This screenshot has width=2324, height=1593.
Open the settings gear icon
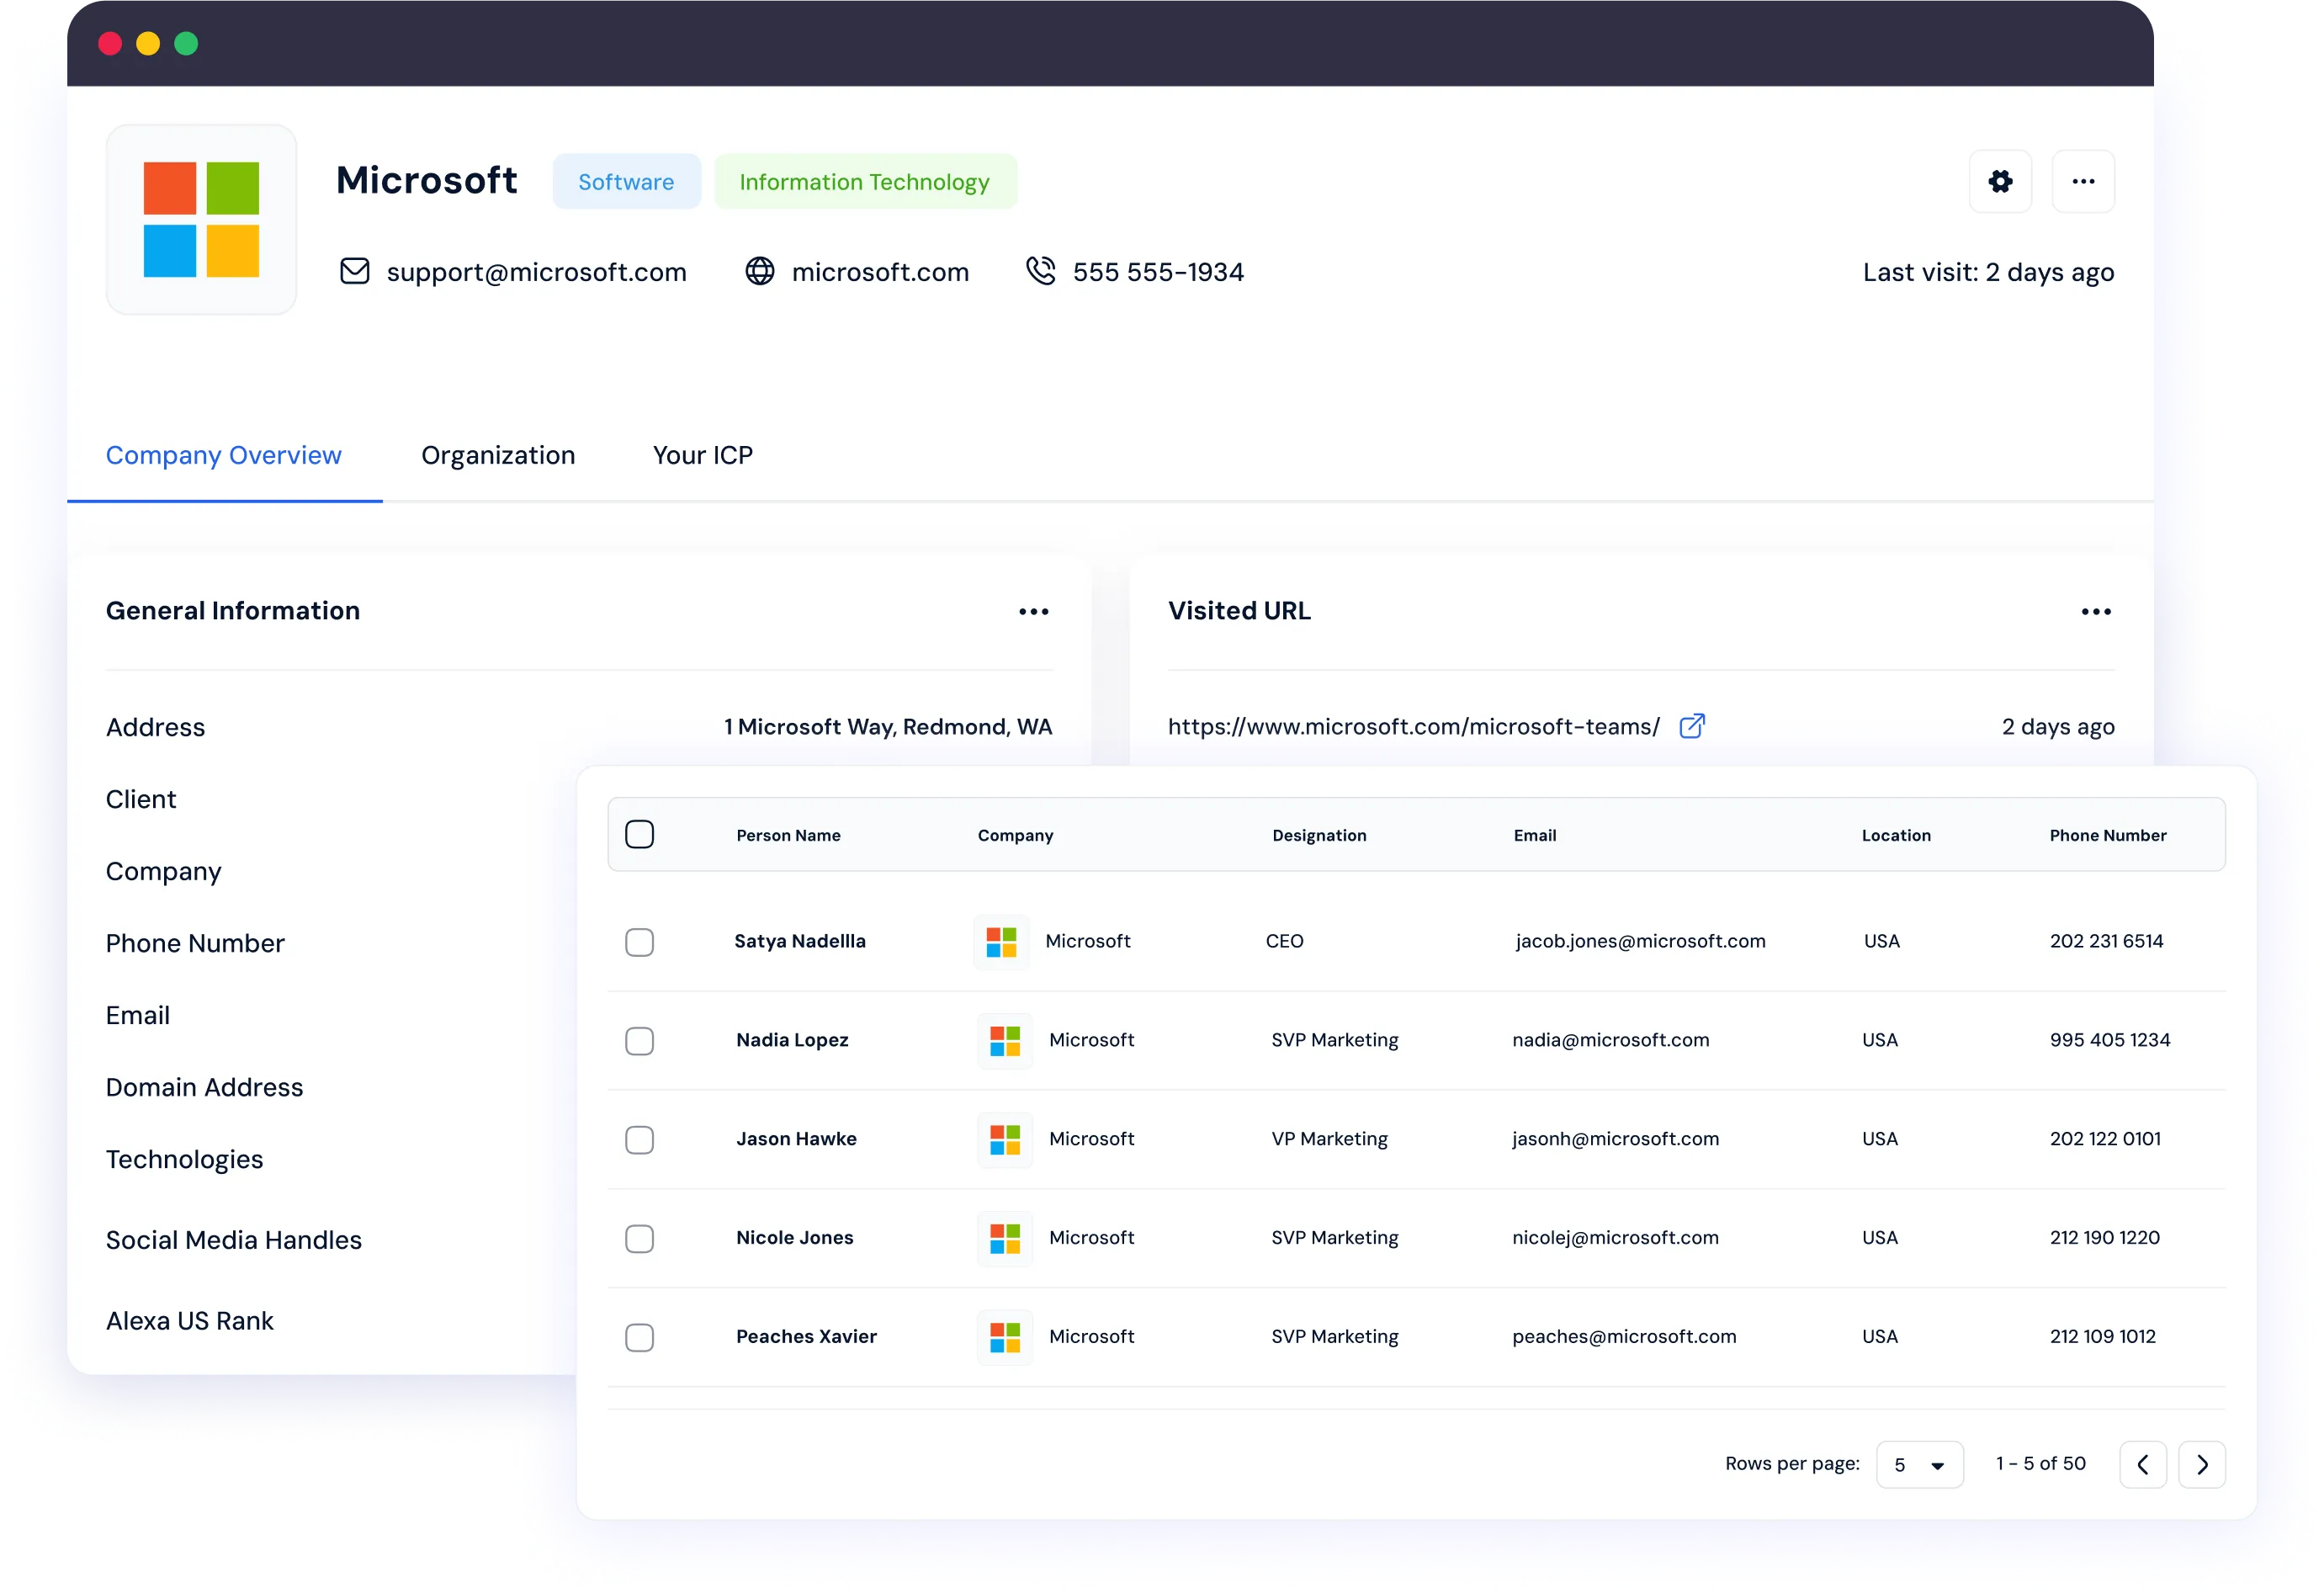2000,181
